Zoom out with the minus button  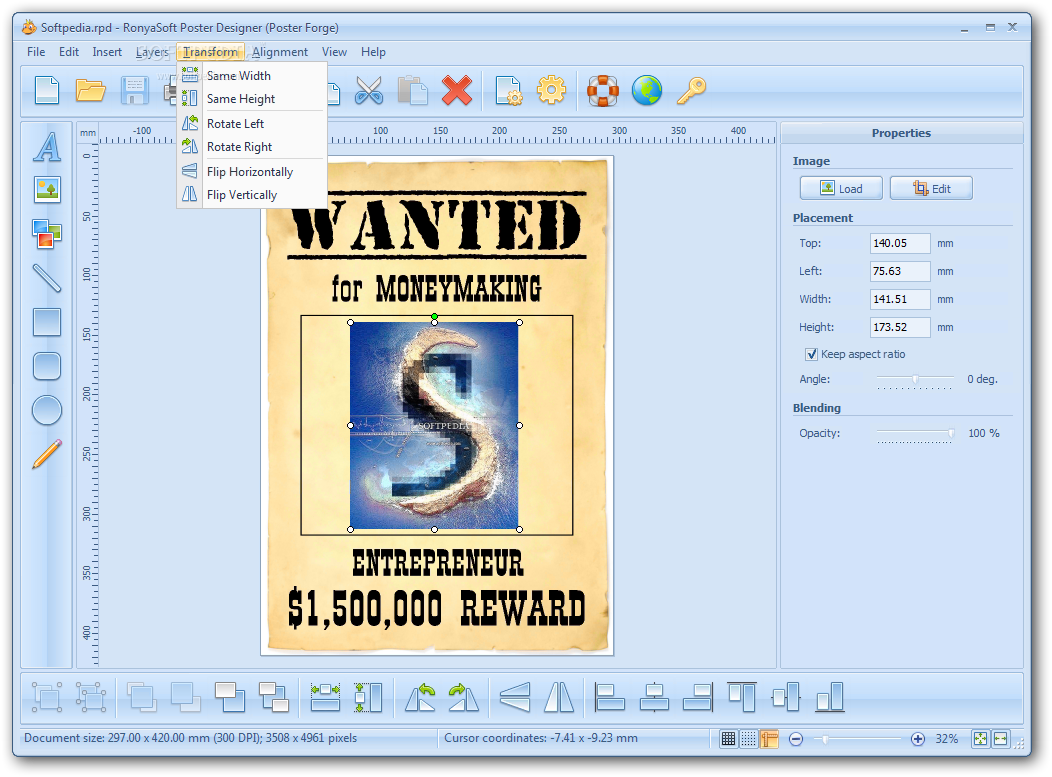coord(796,739)
